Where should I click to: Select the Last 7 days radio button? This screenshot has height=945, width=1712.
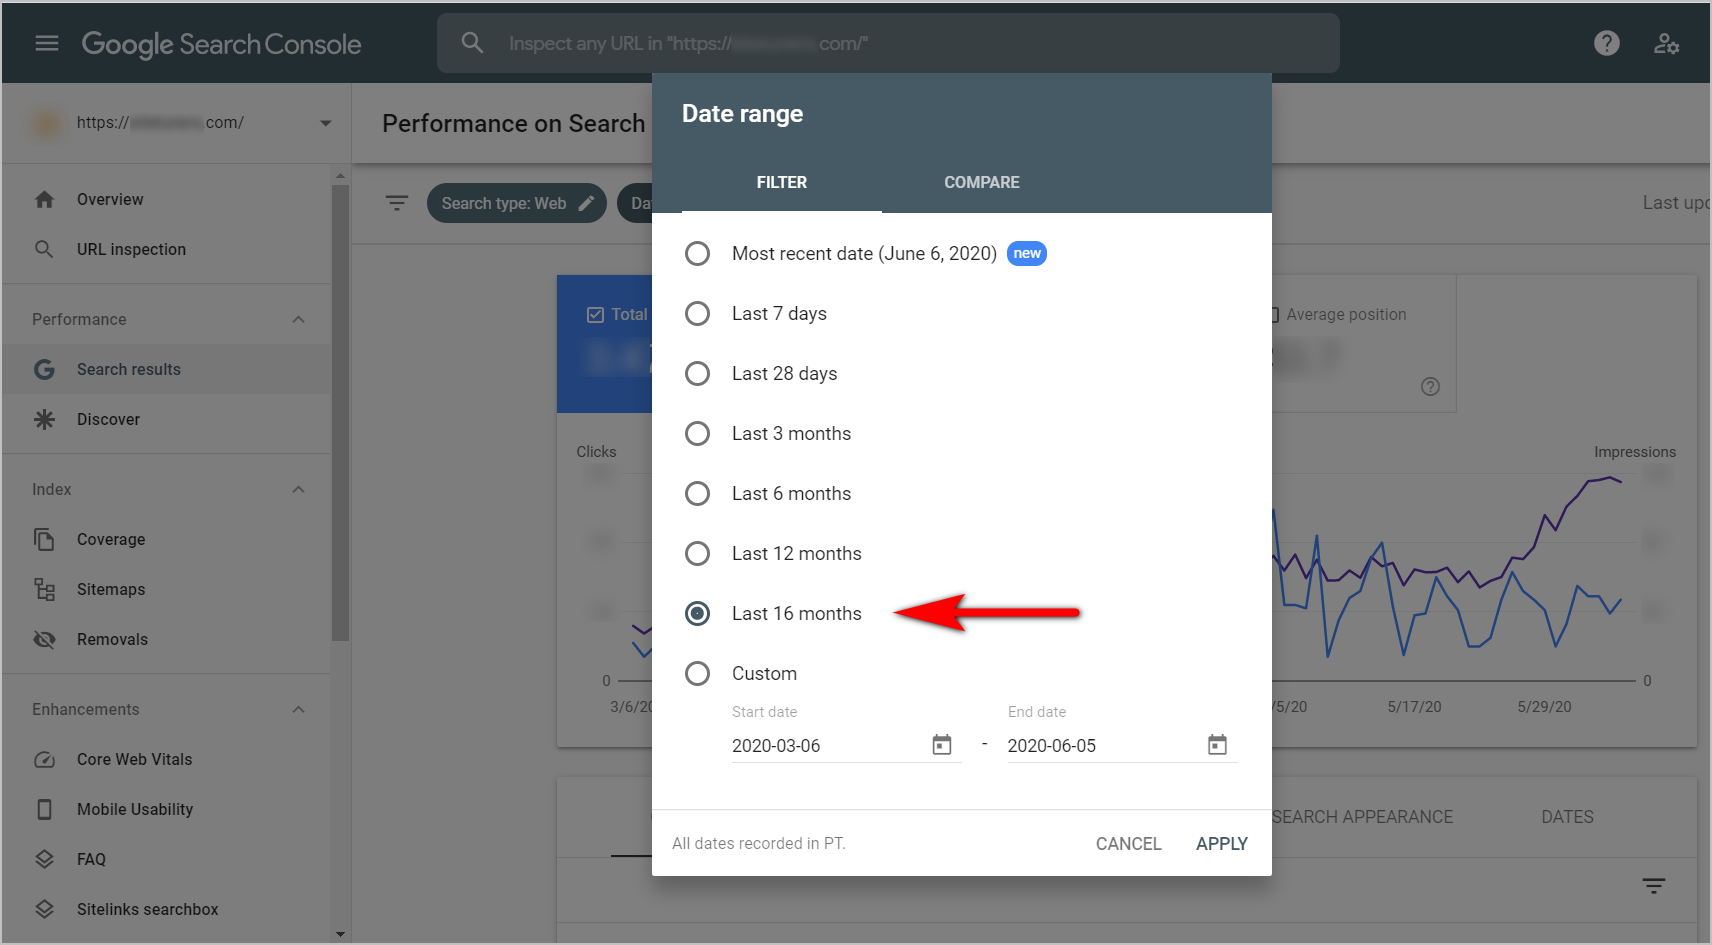(697, 313)
